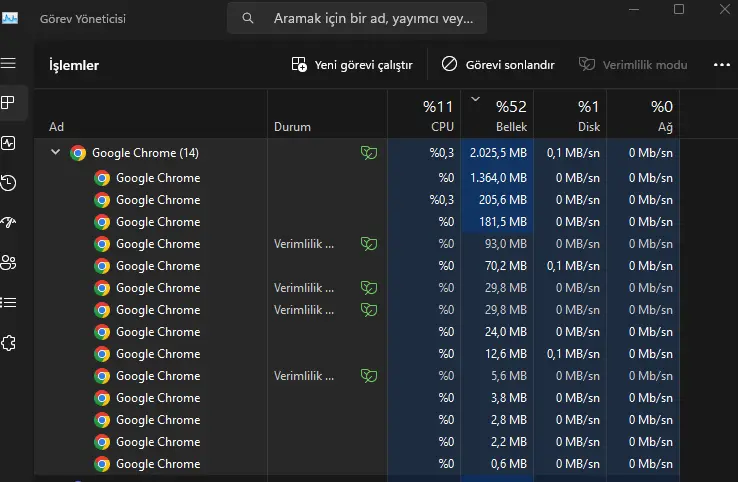Click the leaf icon on the 5,6 MB row
Viewport: 738px width, 482px height.
[x=369, y=376]
